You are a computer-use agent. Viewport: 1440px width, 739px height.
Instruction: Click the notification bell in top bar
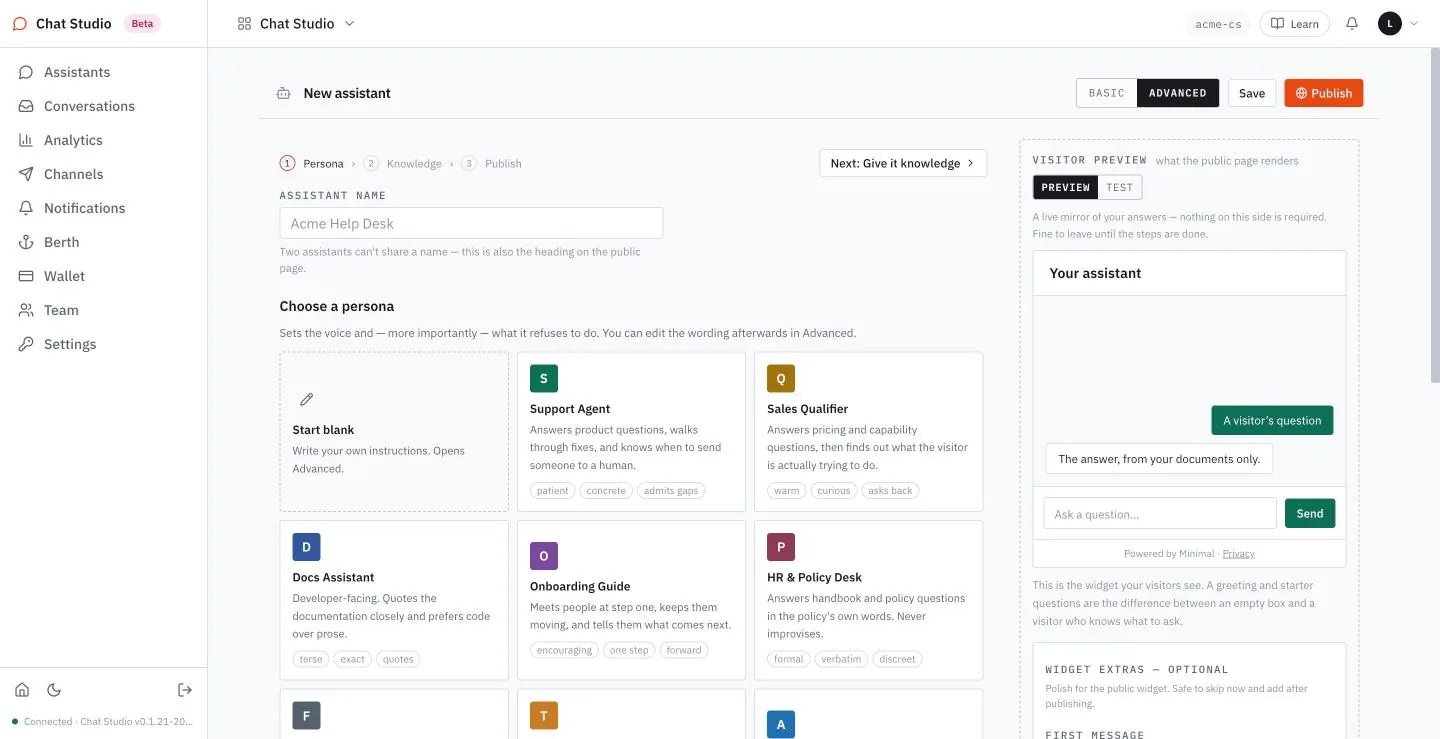pyautogui.click(x=1352, y=24)
